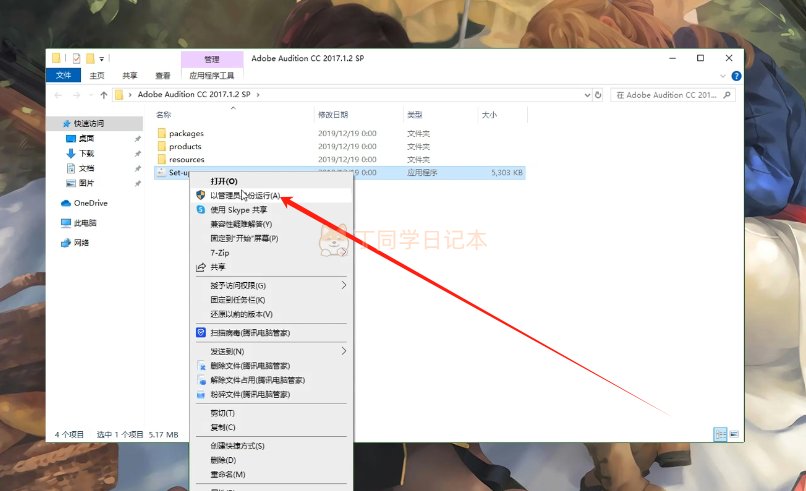Select the resources folder
The image size is (806, 491).
click(x=187, y=159)
